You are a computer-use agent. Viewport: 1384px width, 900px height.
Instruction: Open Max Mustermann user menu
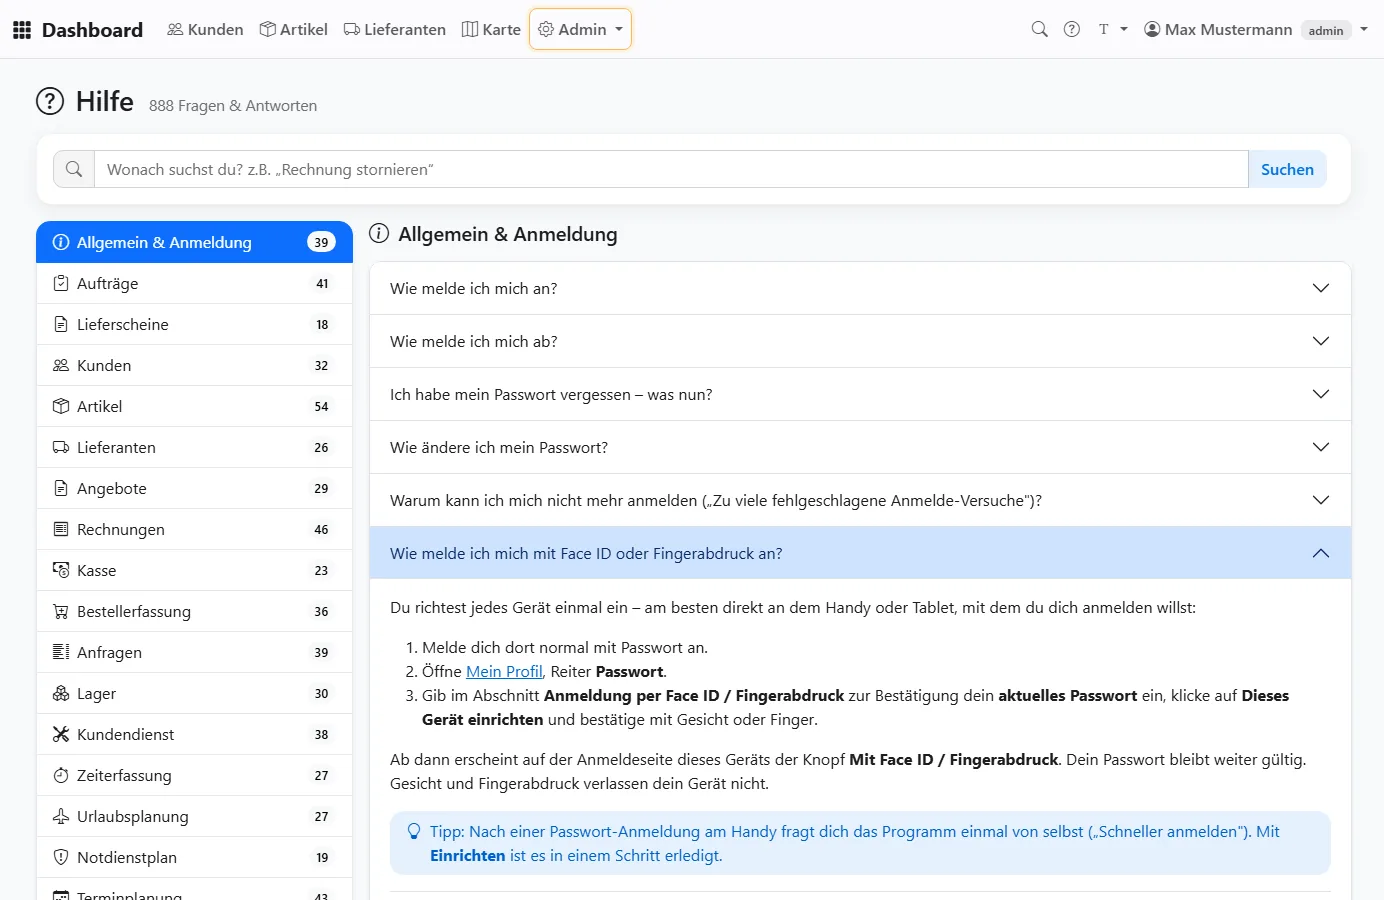pos(1256,30)
